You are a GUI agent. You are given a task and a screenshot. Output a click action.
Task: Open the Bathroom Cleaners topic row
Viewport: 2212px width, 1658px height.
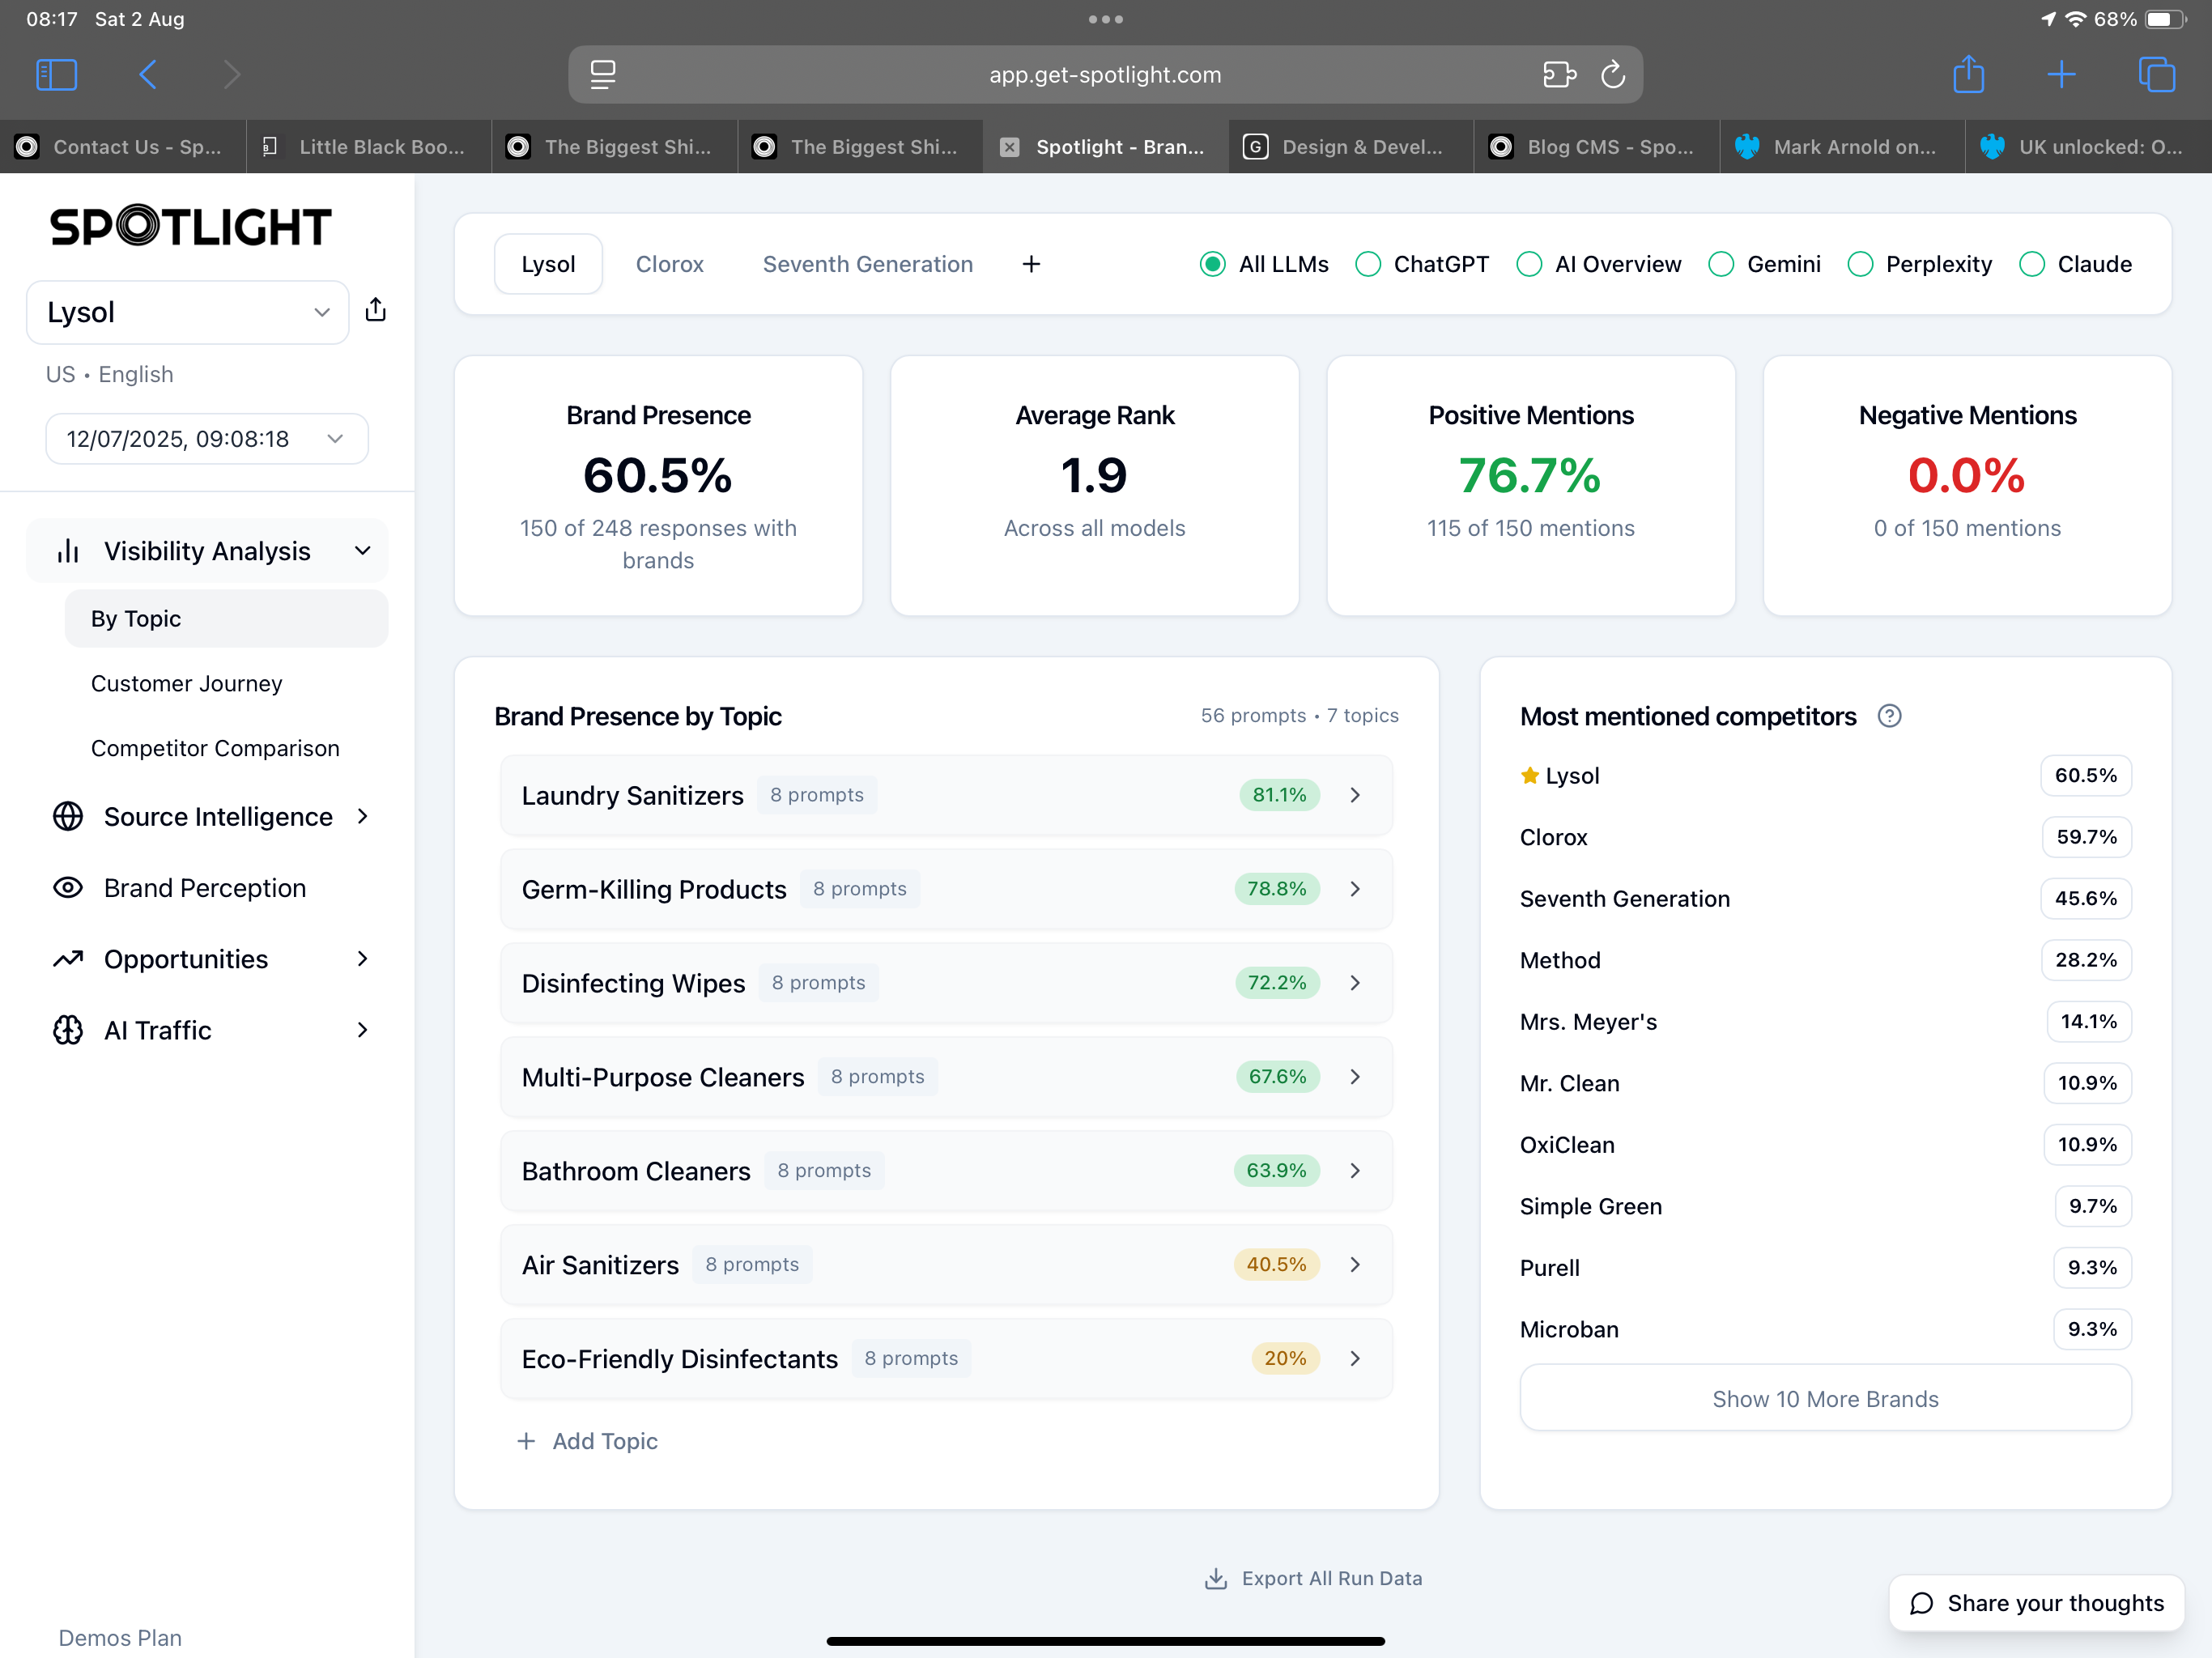(x=946, y=1171)
